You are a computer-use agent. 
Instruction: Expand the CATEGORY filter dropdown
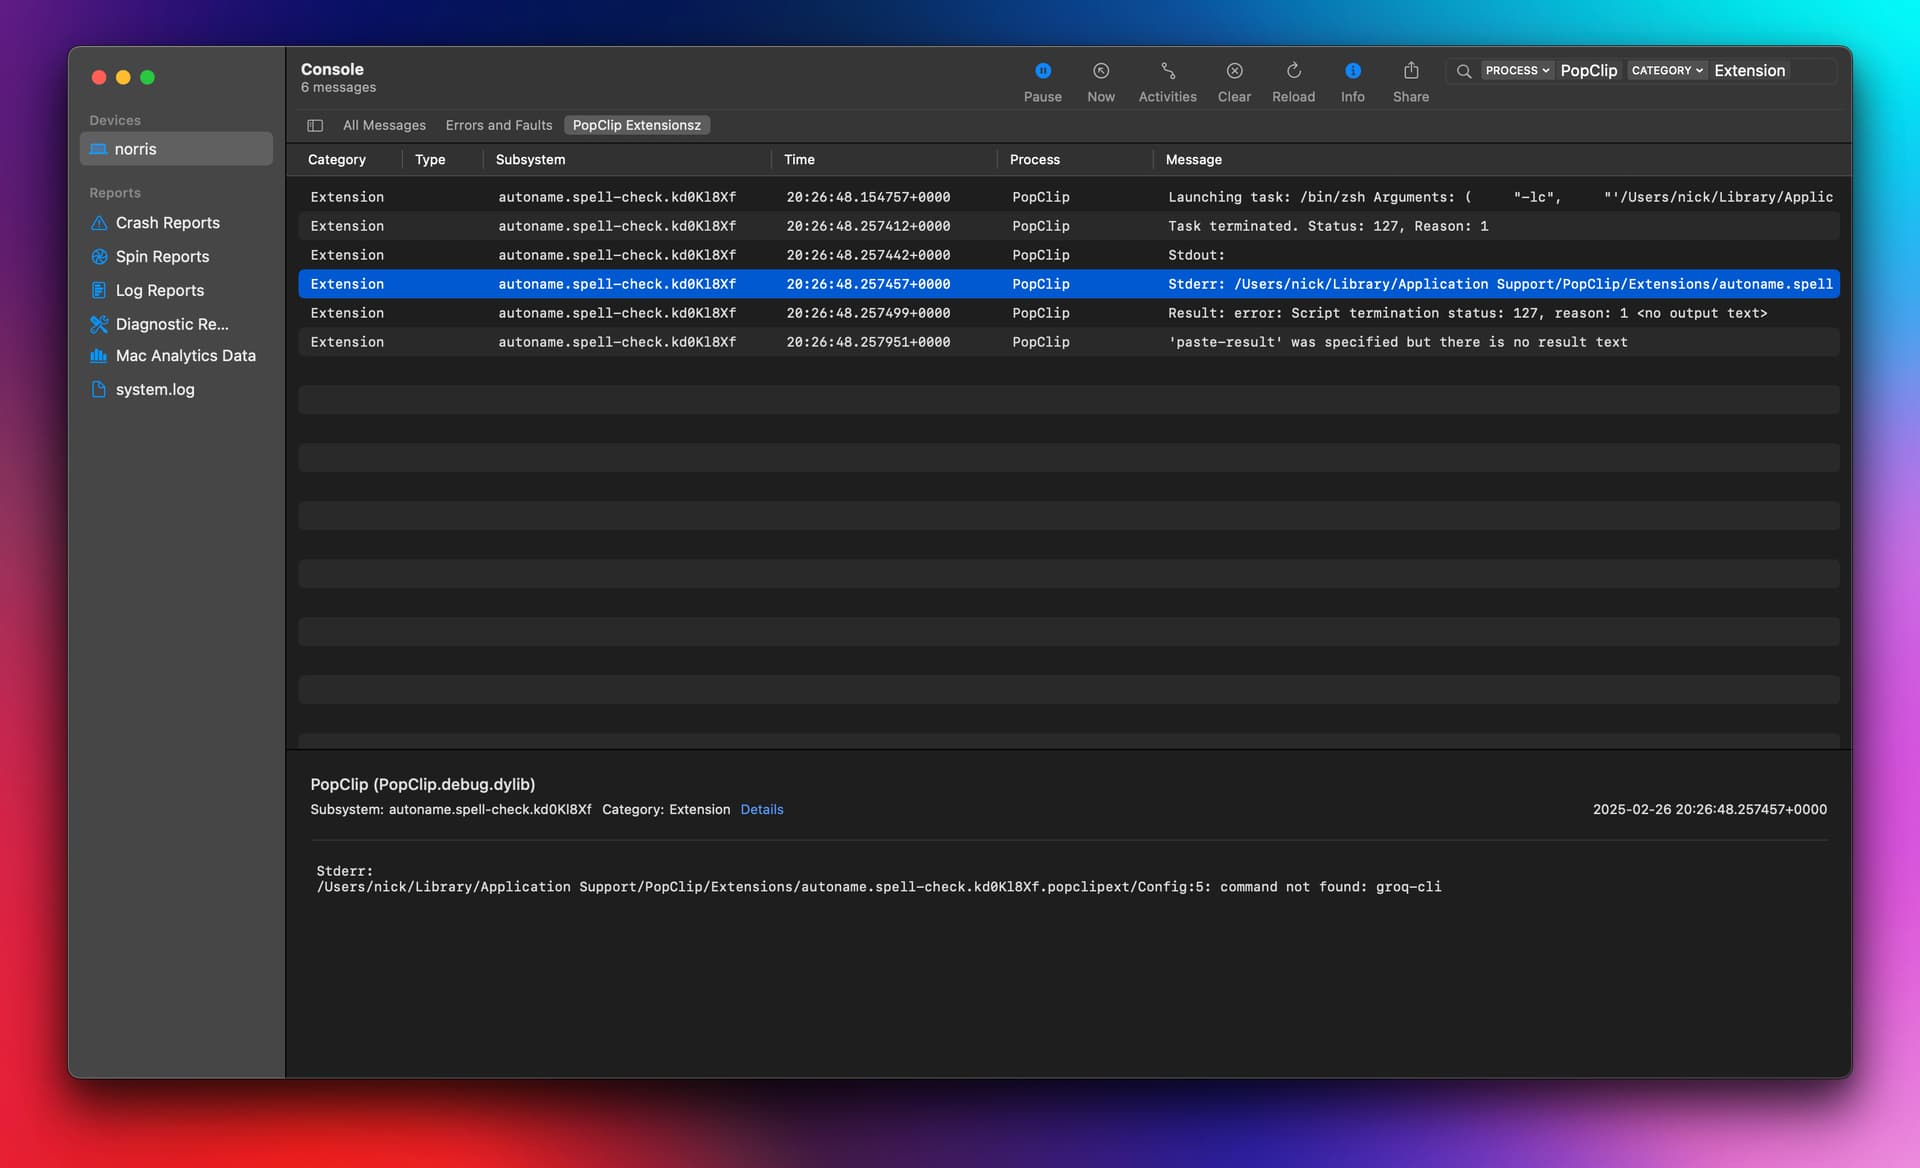click(1667, 70)
